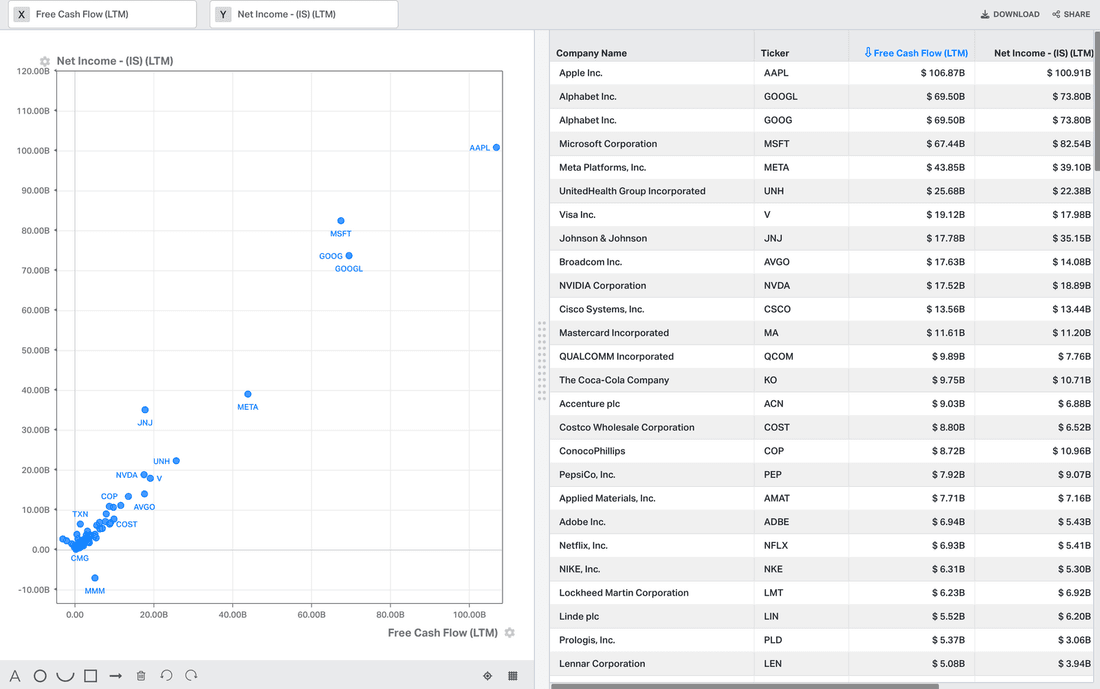Click the DOWNLOAD button

[1010, 14]
